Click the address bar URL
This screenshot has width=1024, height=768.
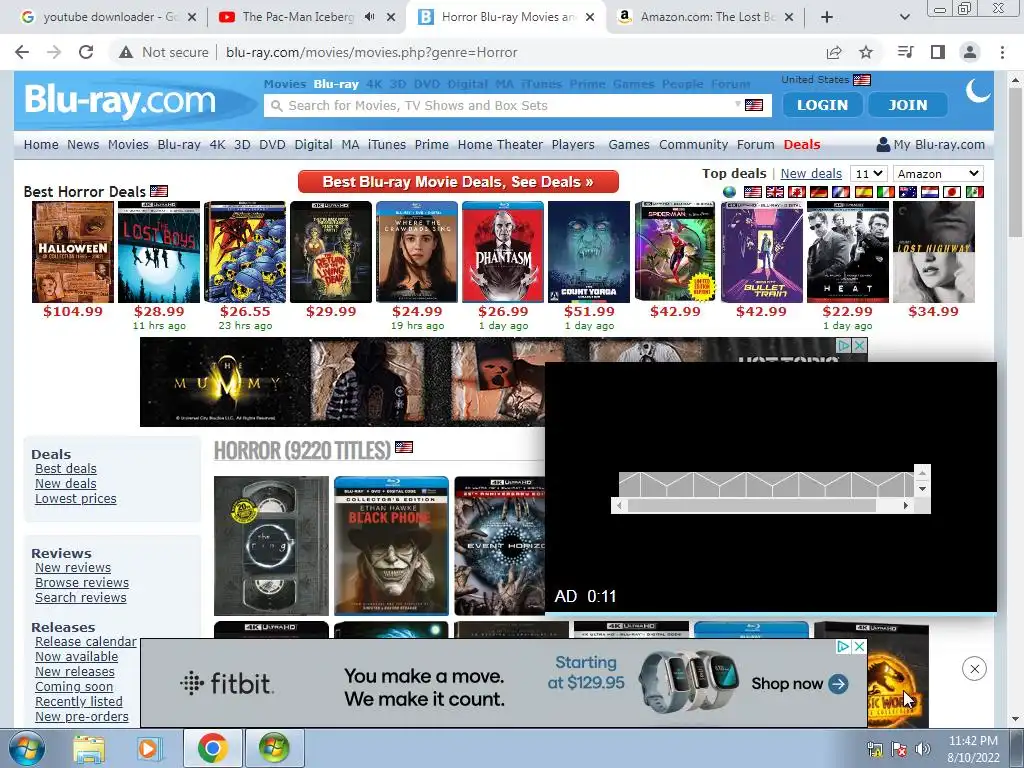372,52
